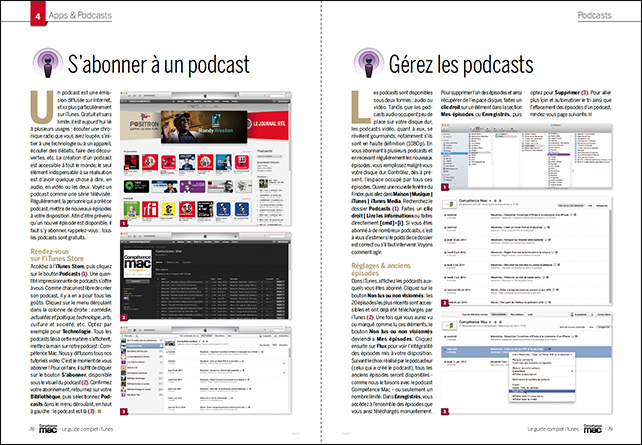Click the red page number 4 tab
642x445 pixels.
11,17
